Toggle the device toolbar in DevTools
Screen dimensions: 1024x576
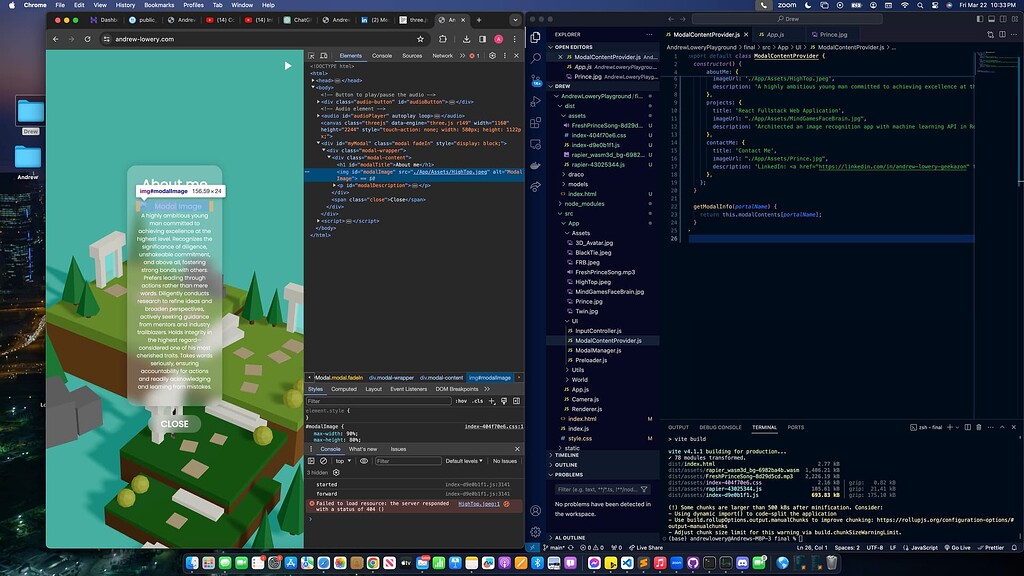pos(324,57)
